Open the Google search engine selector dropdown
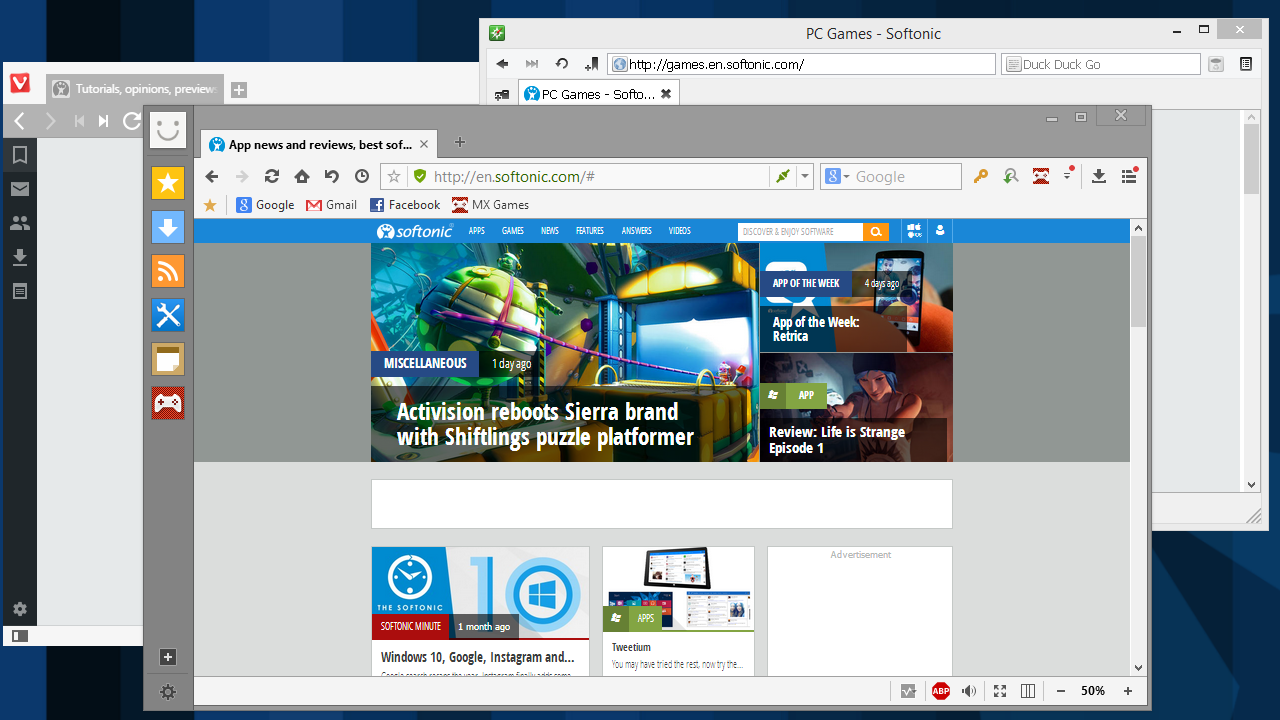This screenshot has width=1280, height=720. (x=838, y=177)
